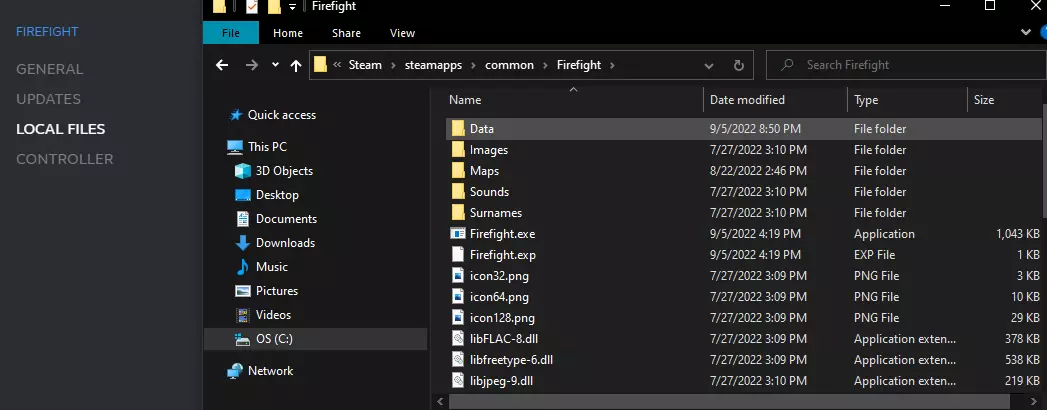The image size is (1047, 410).
Task: Go back with the left arrow
Action: (222, 65)
